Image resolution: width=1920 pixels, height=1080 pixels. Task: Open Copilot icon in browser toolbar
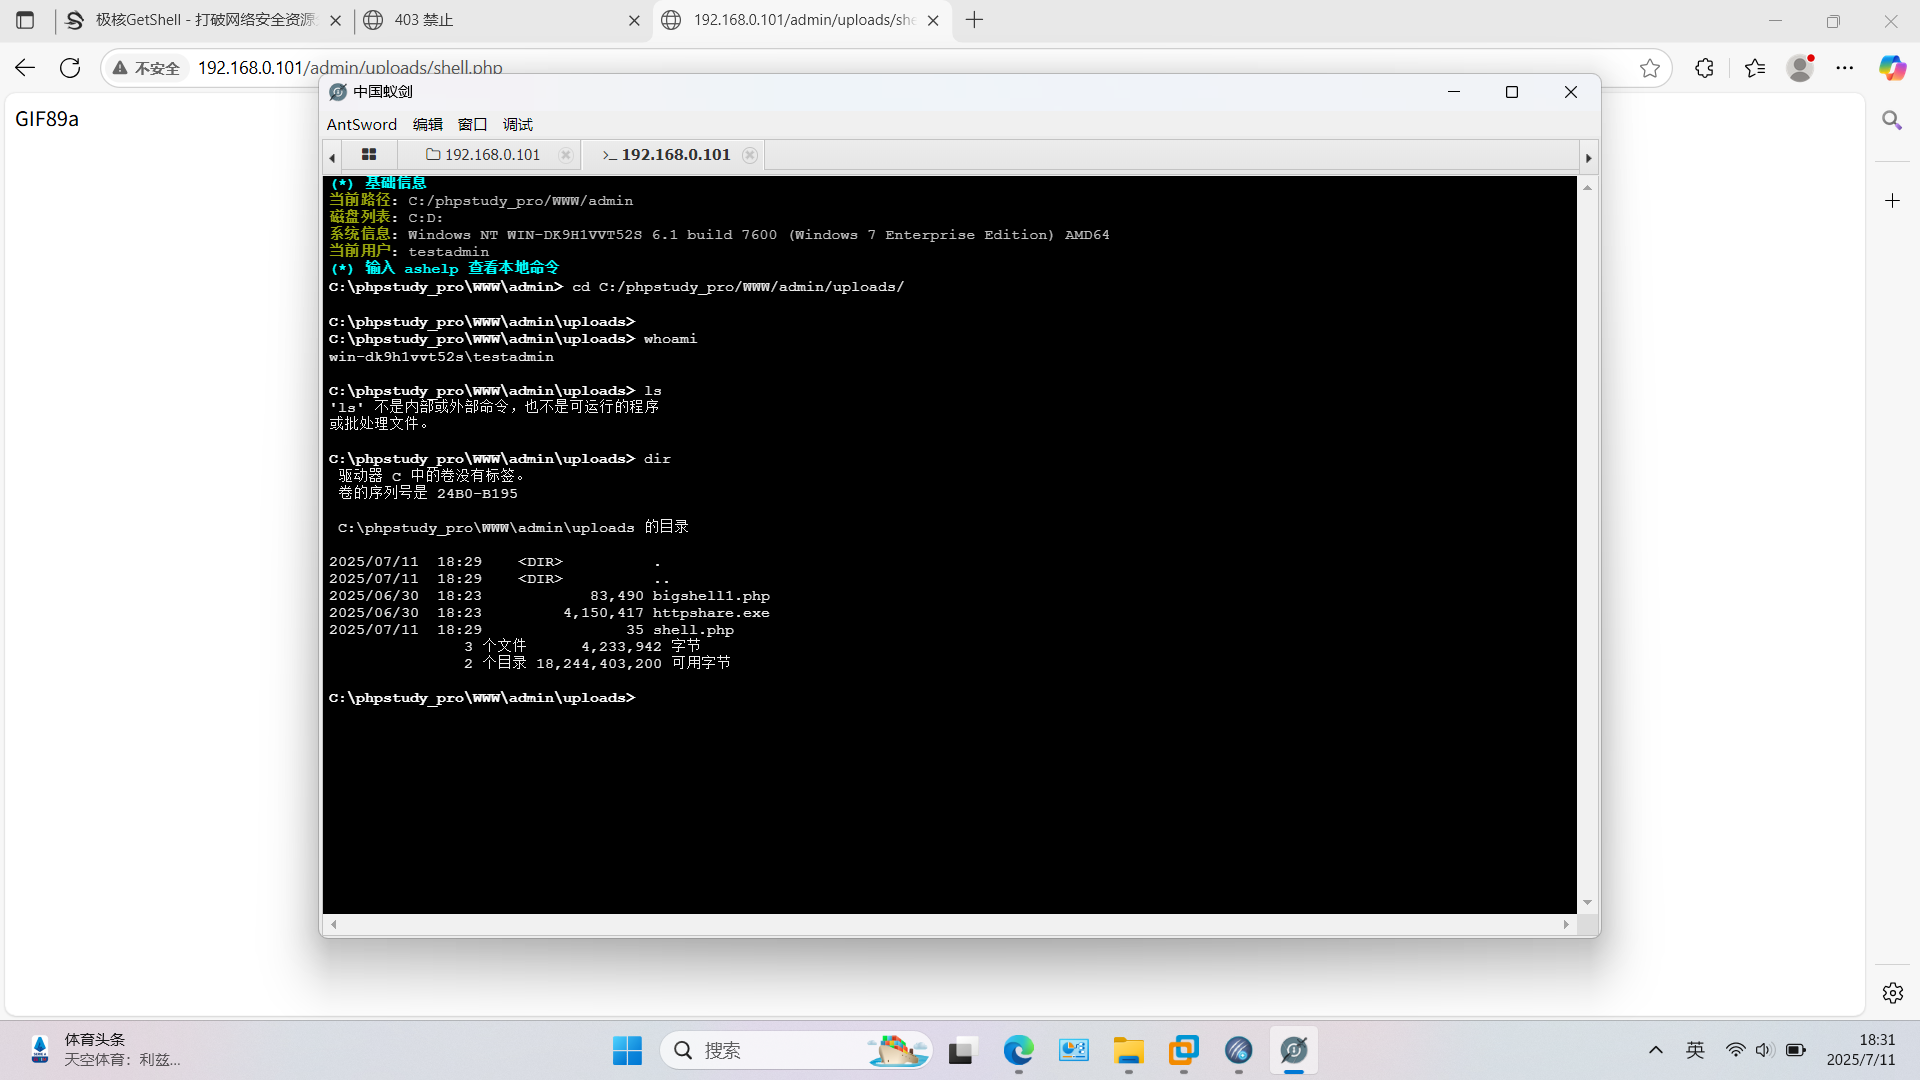pos(1891,68)
